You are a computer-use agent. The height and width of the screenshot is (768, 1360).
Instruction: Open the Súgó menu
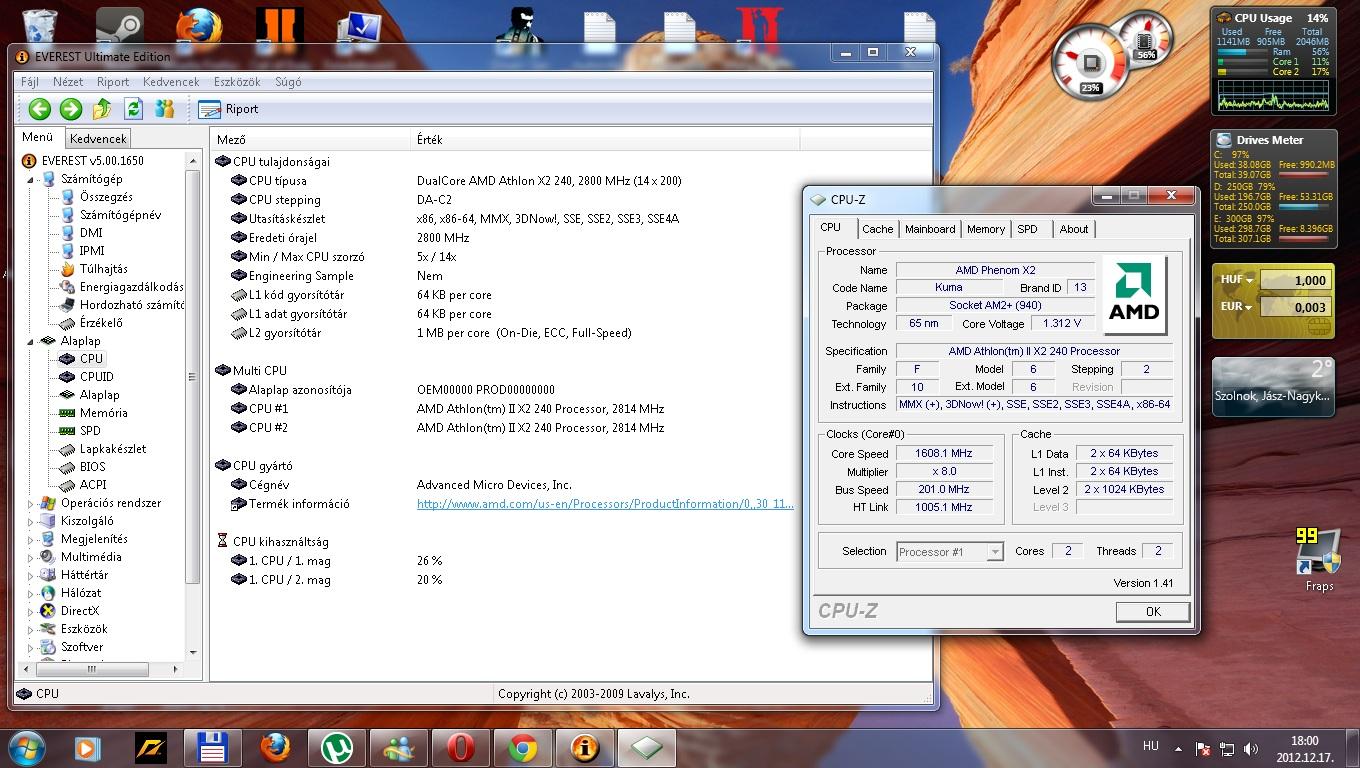point(288,82)
